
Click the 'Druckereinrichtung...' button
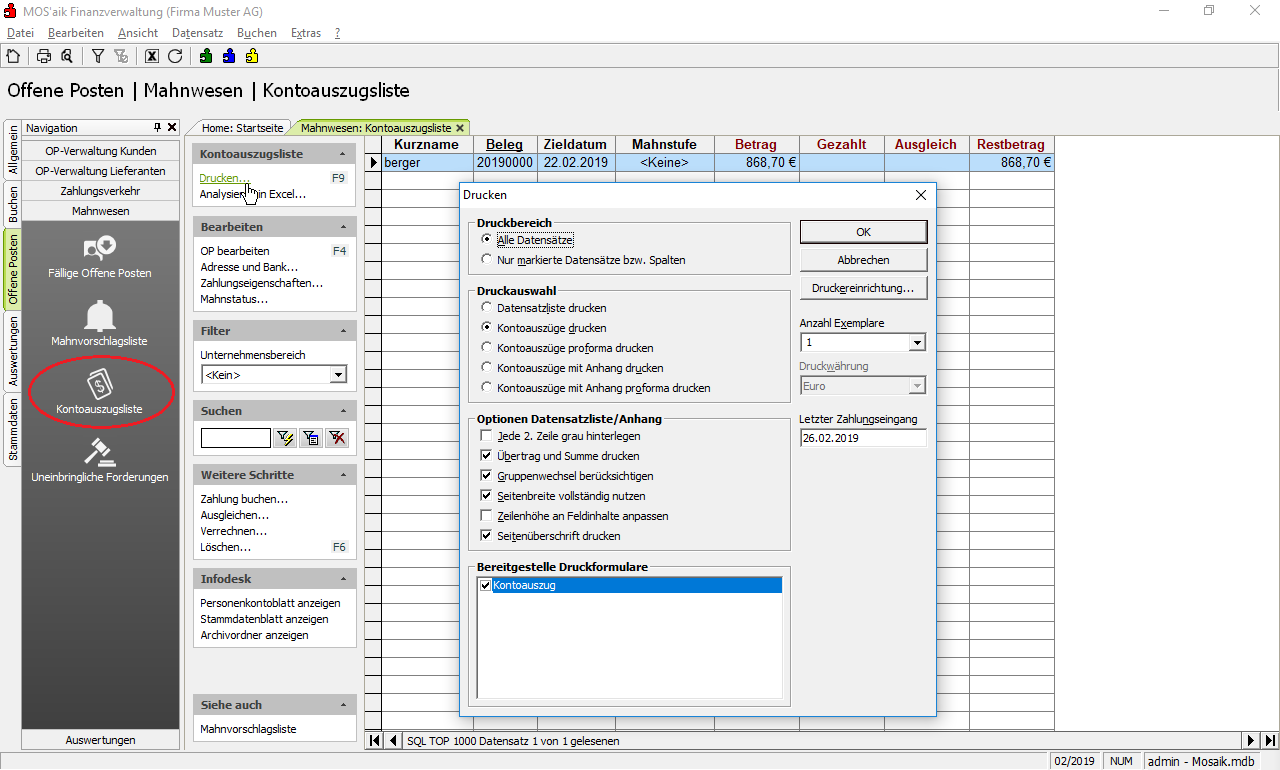(863, 288)
